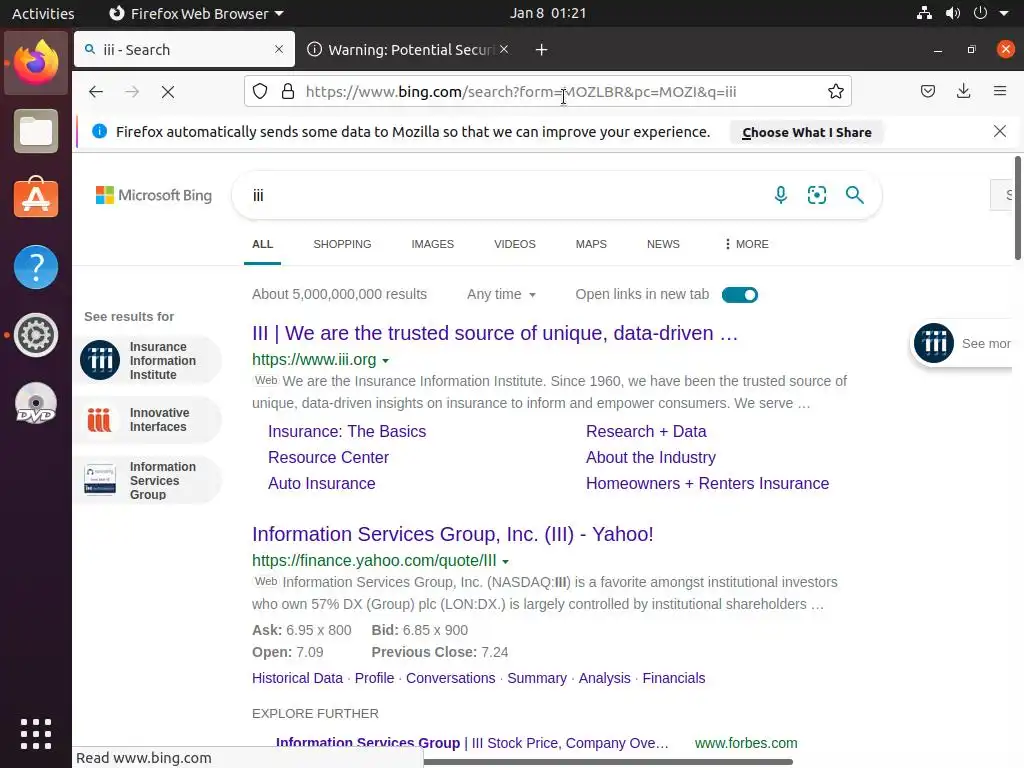Toggle Open links in new tab switch

(740, 295)
